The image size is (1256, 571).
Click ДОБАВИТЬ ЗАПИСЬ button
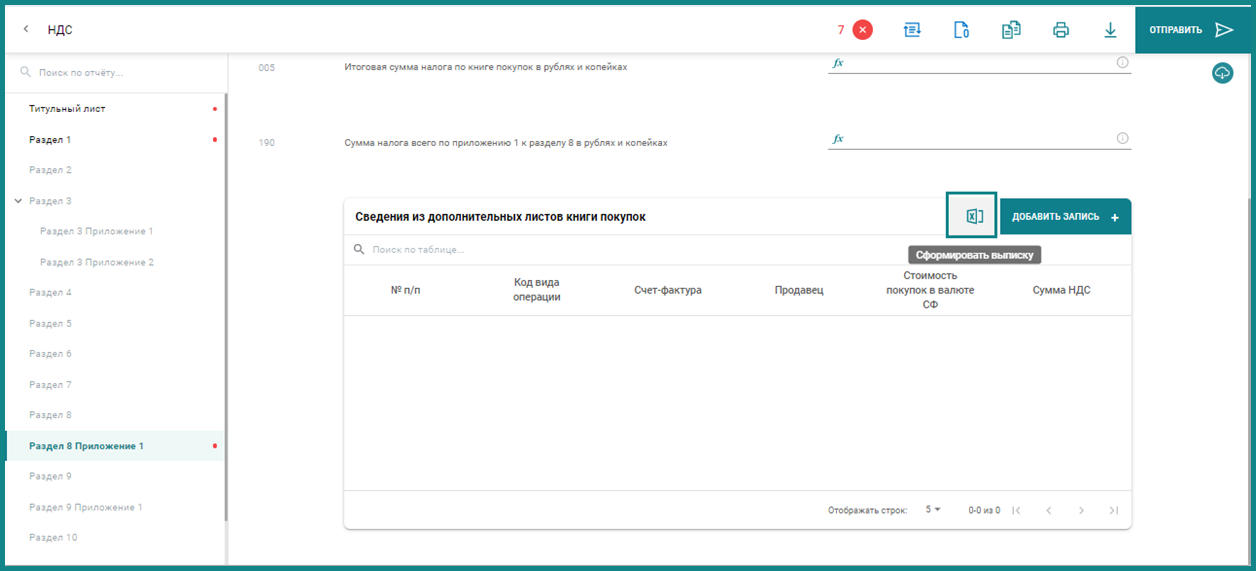point(1065,216)
